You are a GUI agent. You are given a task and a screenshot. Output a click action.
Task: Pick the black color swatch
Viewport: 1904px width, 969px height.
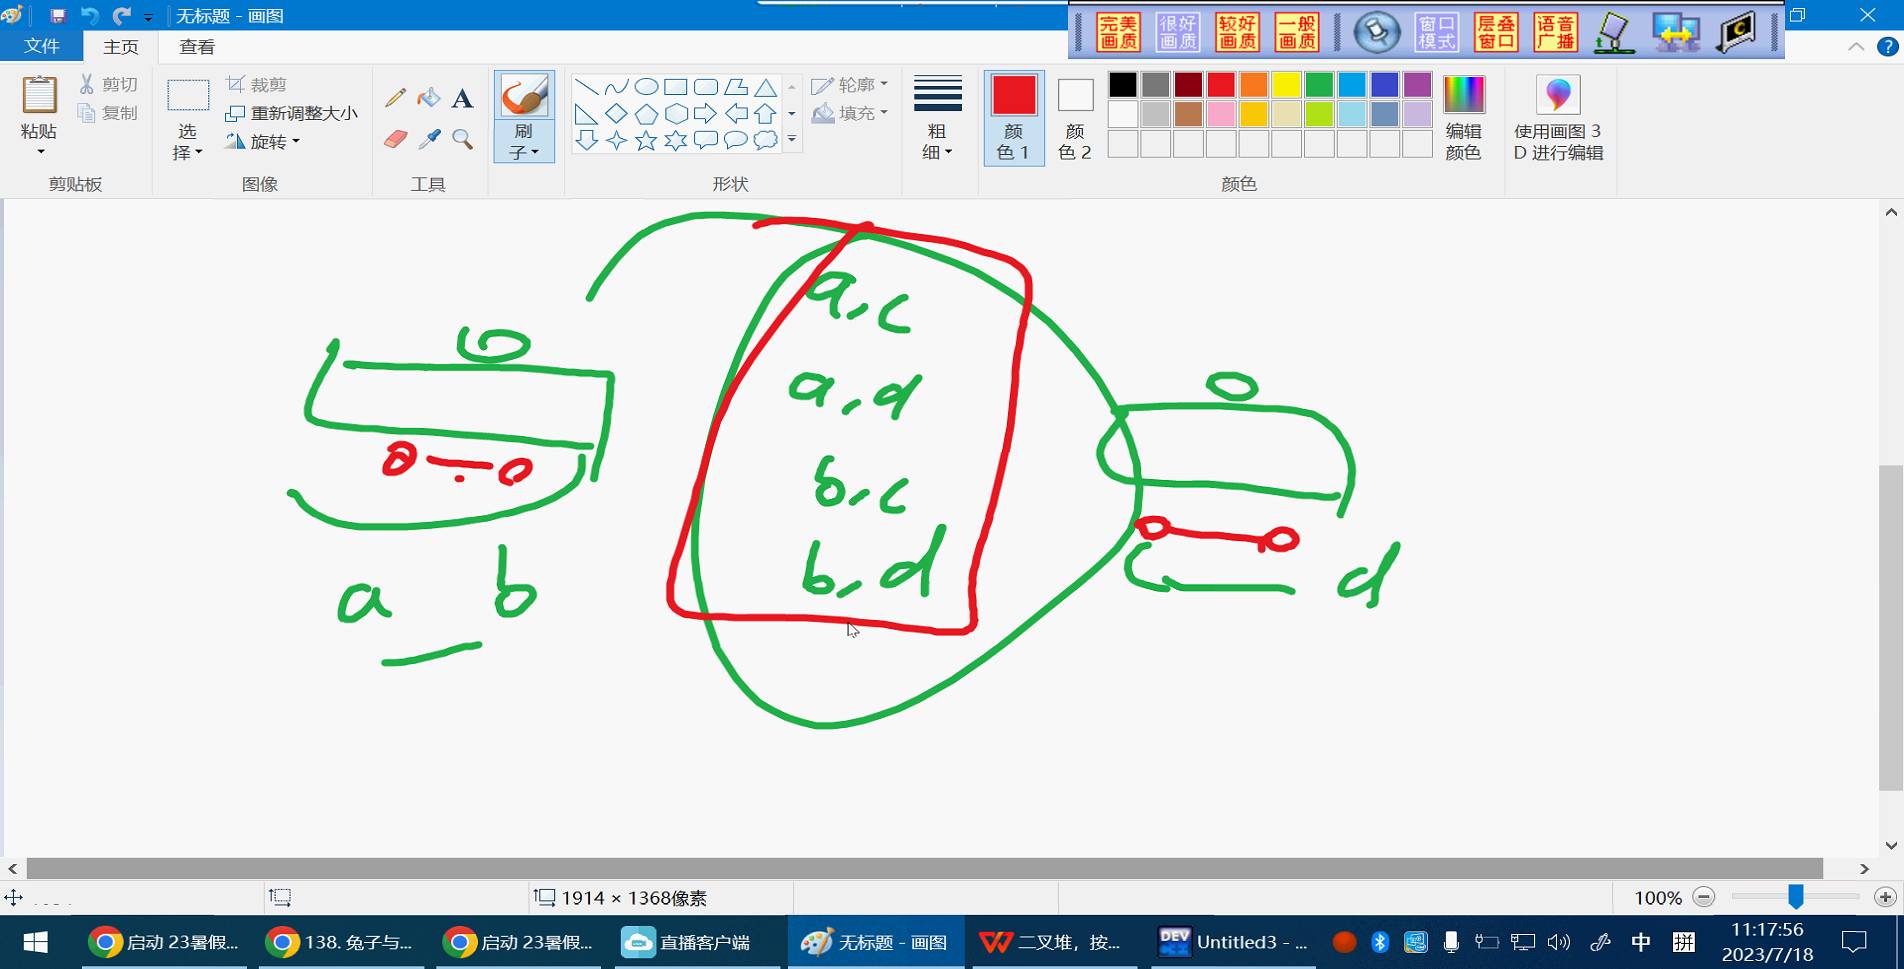point(1123,85)
